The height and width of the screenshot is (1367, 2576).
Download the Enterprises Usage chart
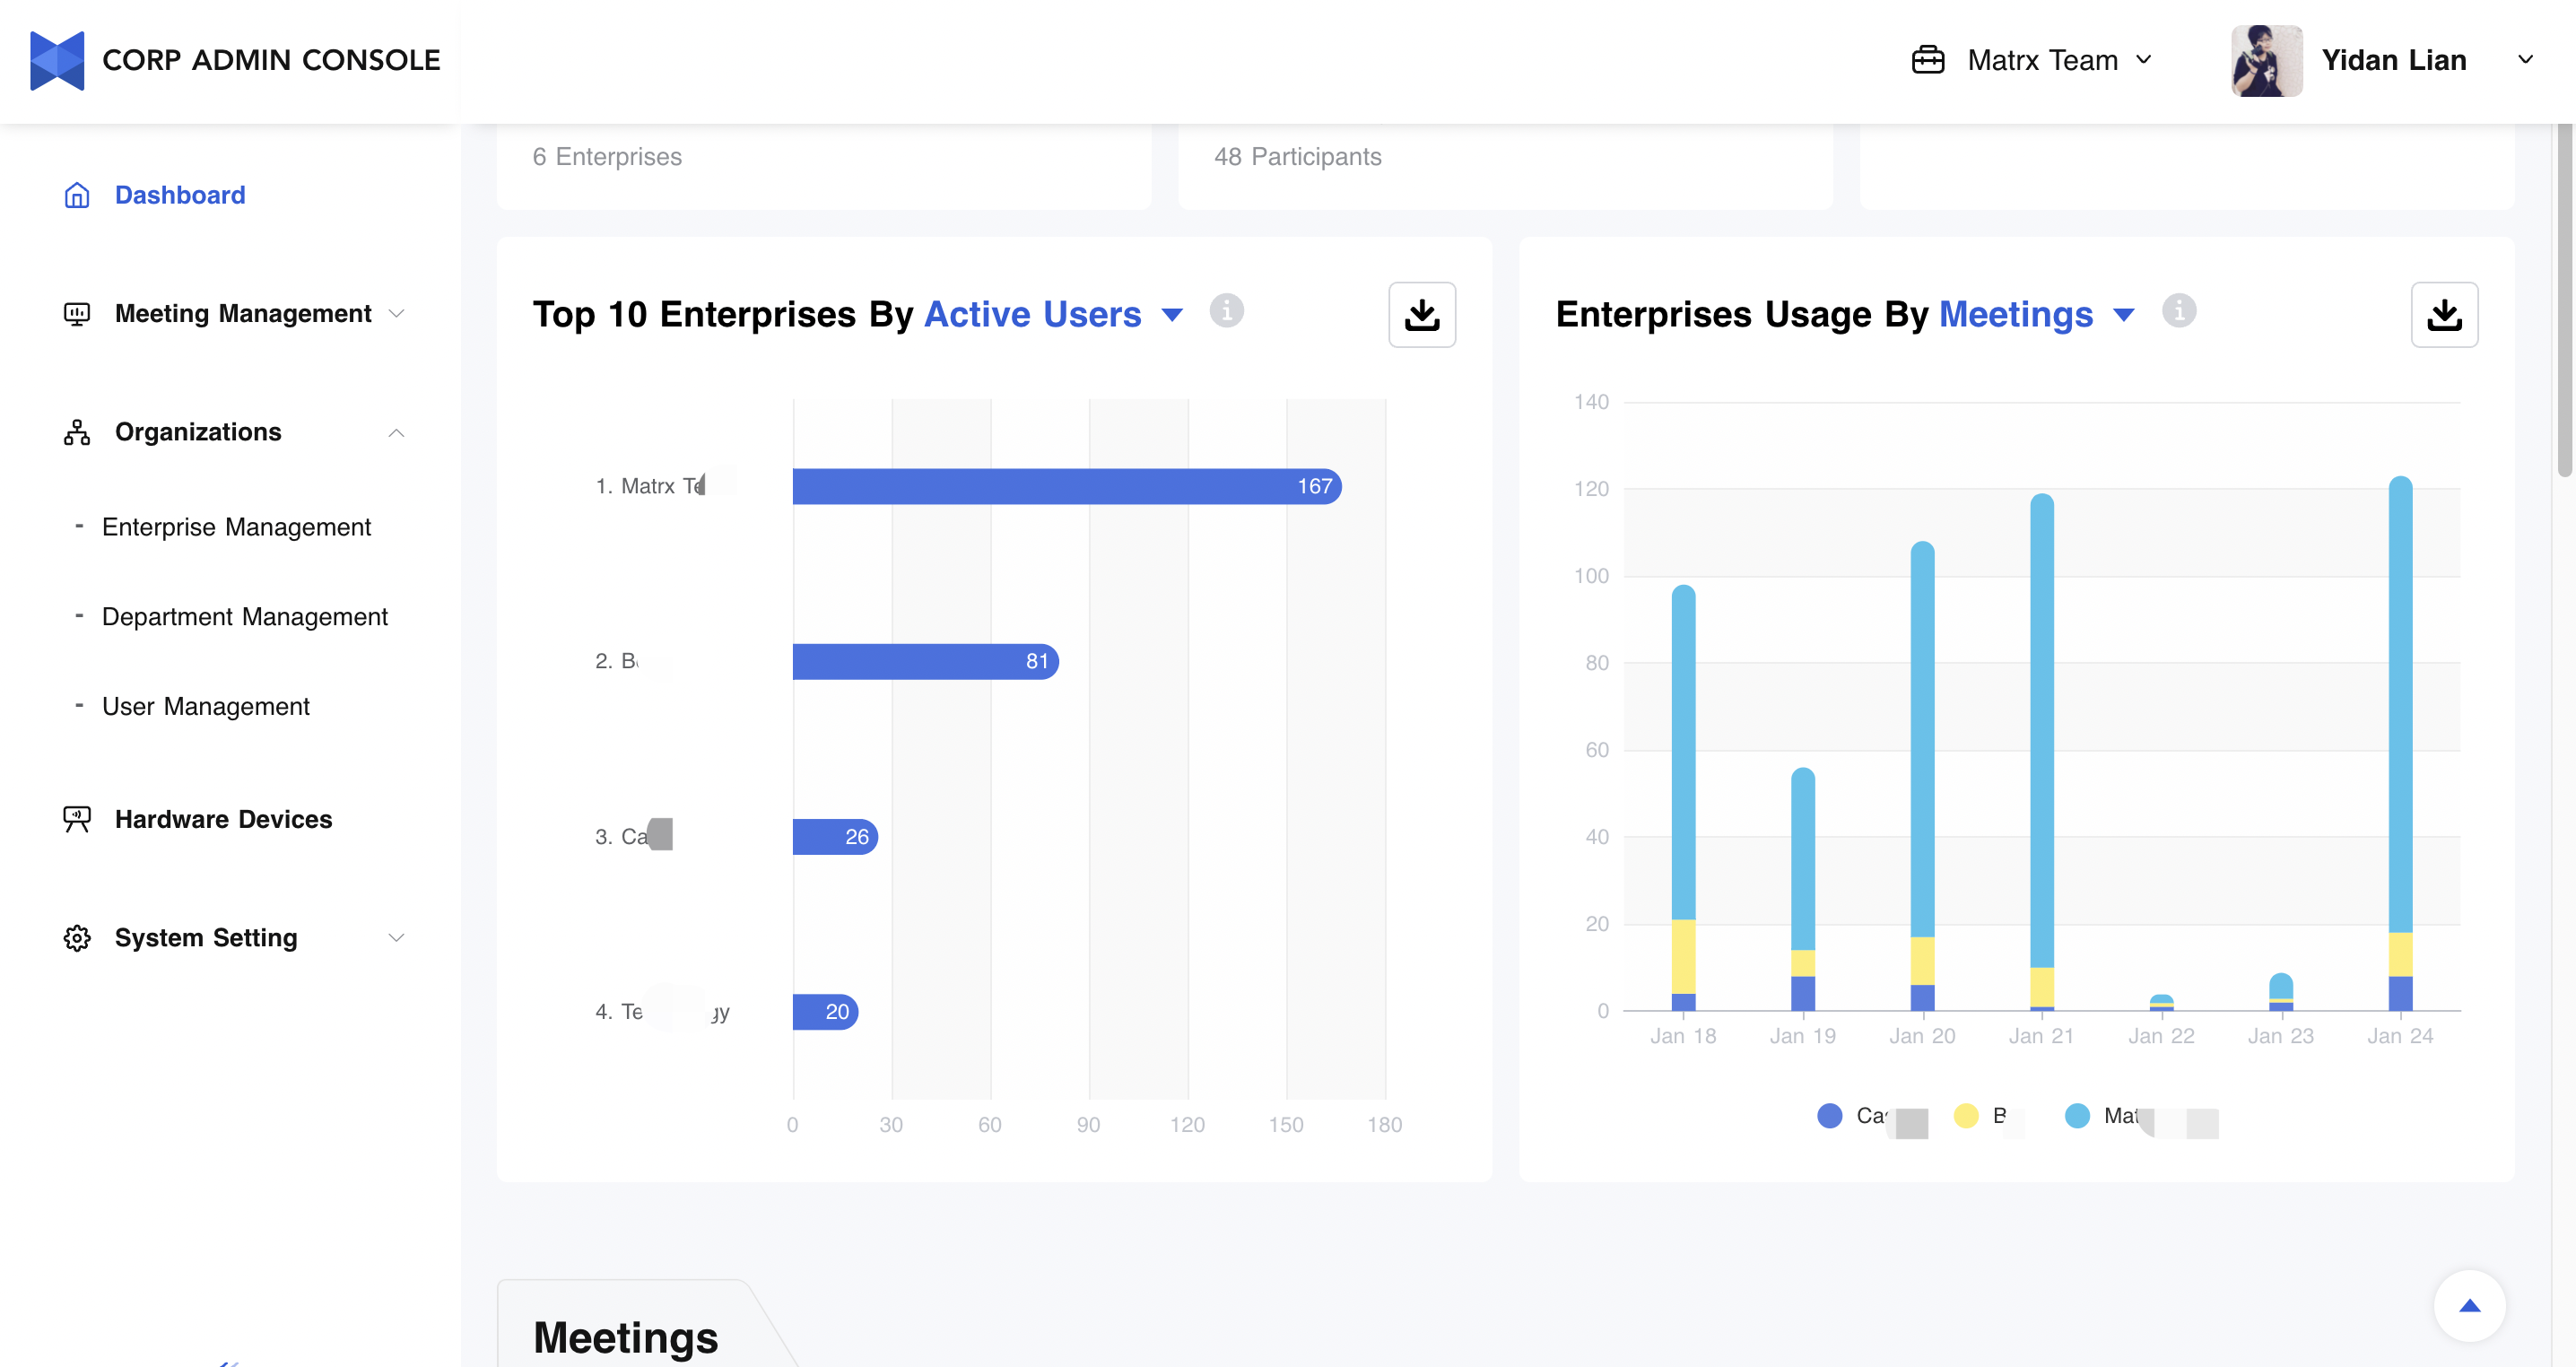[2443, 315]
